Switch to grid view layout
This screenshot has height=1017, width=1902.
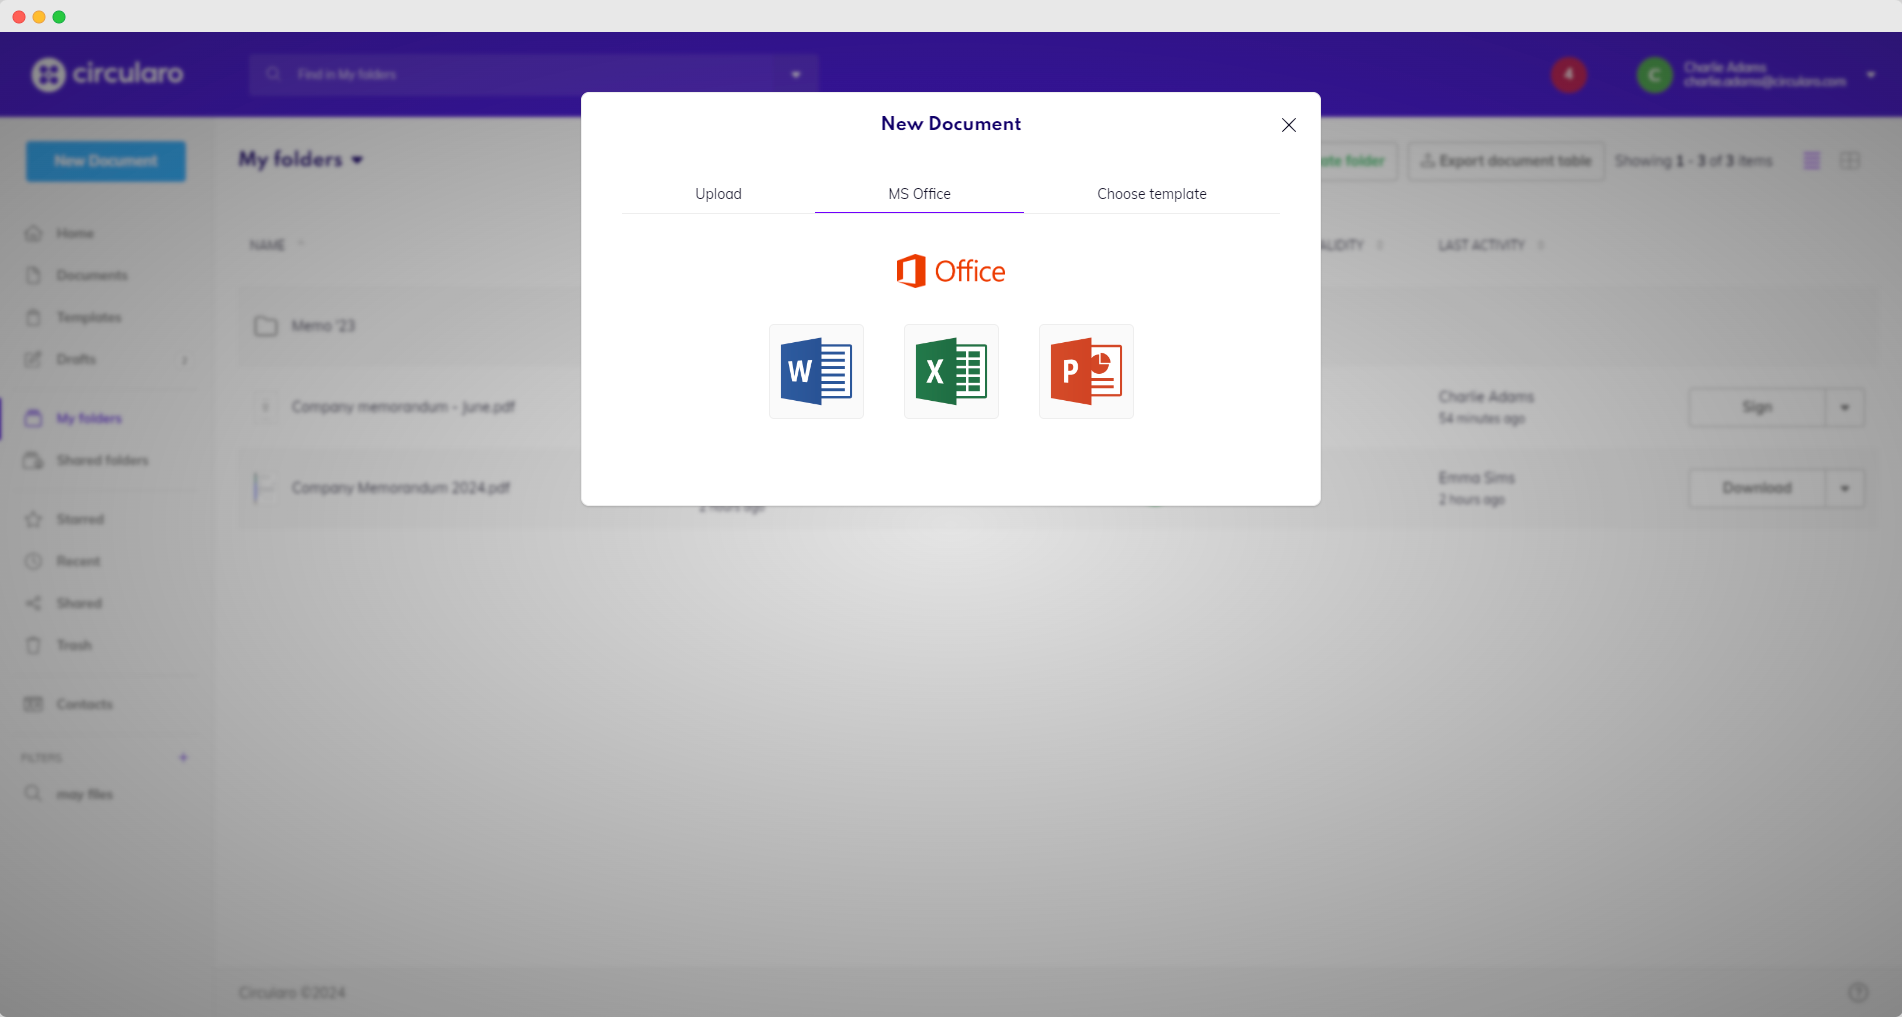point(1850,160)
